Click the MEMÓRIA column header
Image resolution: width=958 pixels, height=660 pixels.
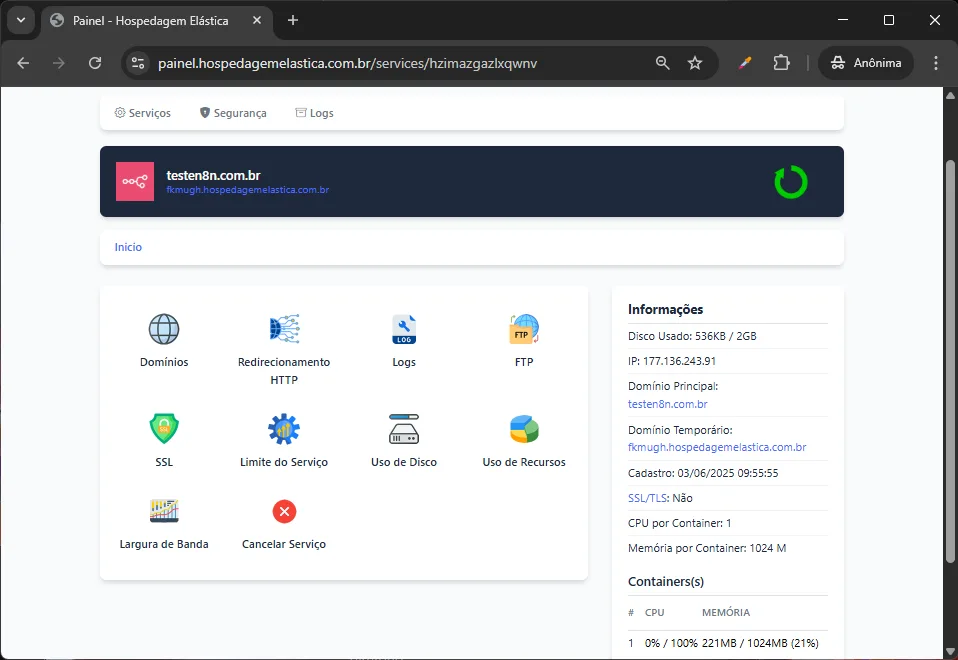point(726,612)
